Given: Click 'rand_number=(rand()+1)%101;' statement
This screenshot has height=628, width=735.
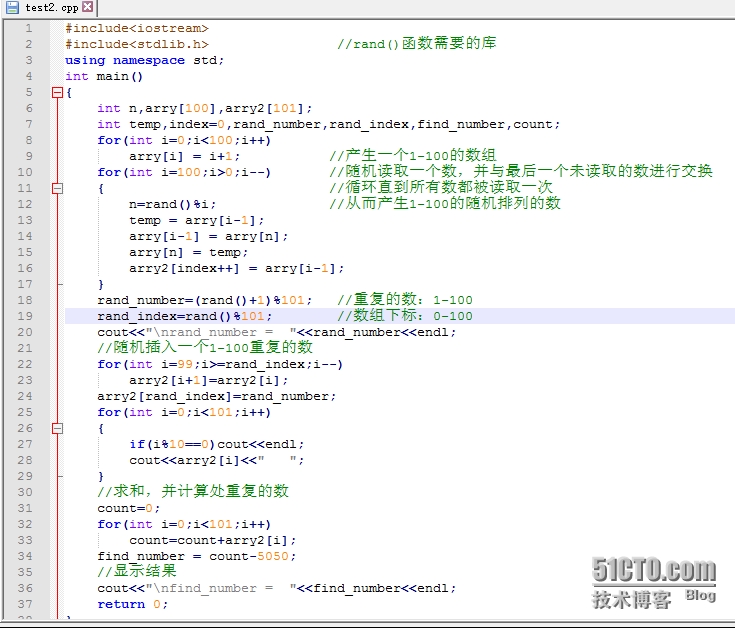Looking at the screenshot, I should (x=205, y=300).
